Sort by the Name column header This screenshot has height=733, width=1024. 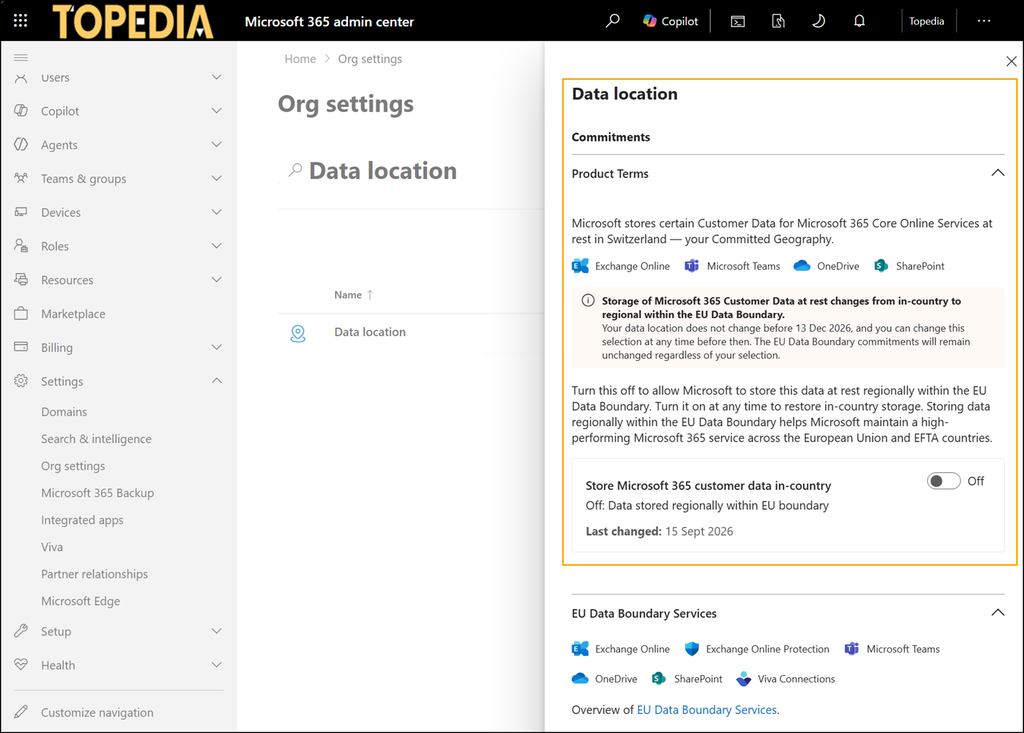pos(353,295)
